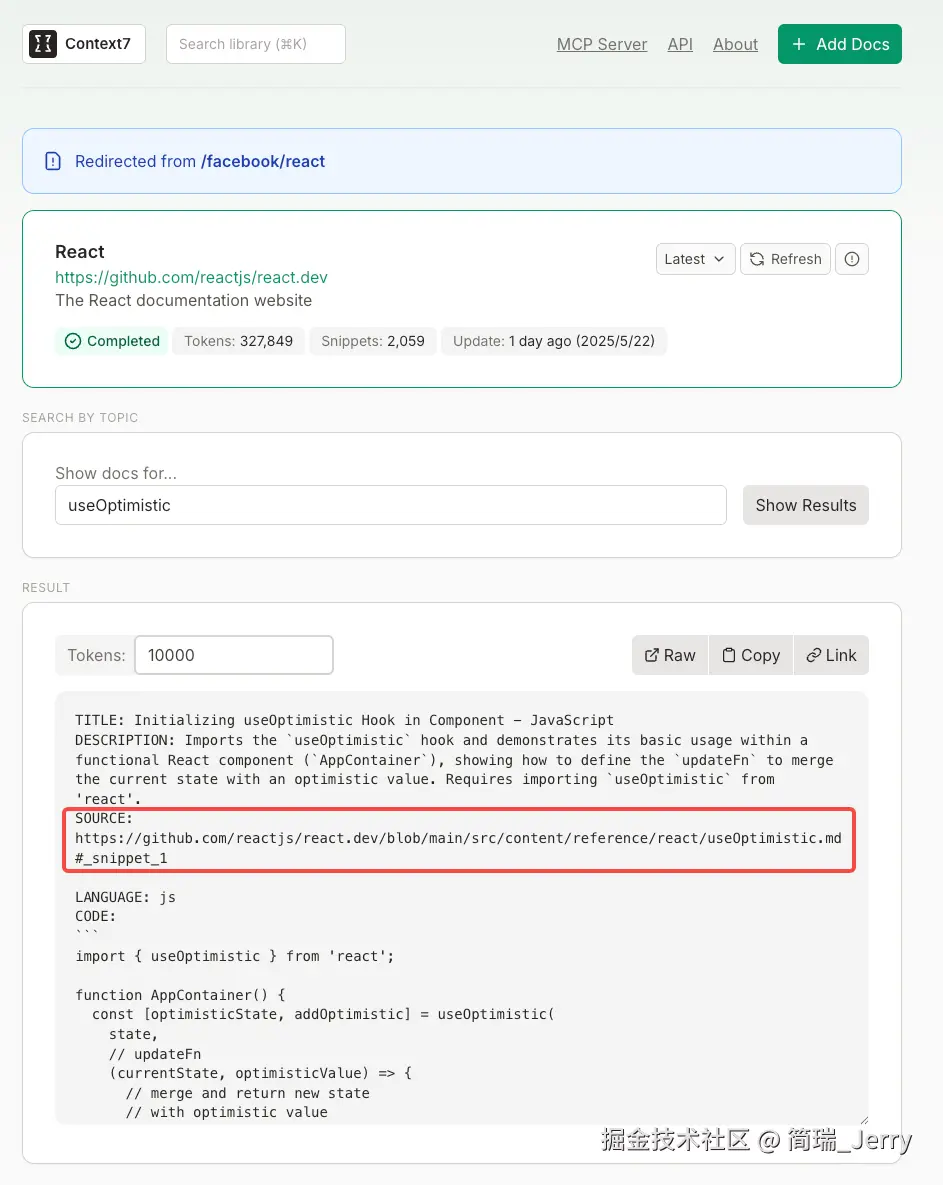Viewport: 943px width, 1185px height.
Task: Click the info icon beside Refresh
Action: tap(852, 259)
